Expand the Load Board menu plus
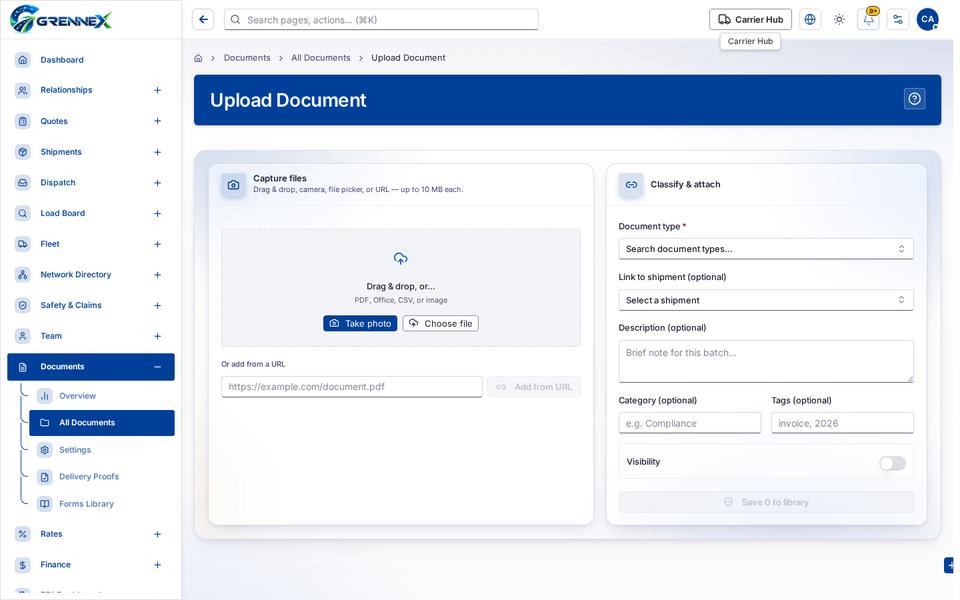 [x=157, y=214]
